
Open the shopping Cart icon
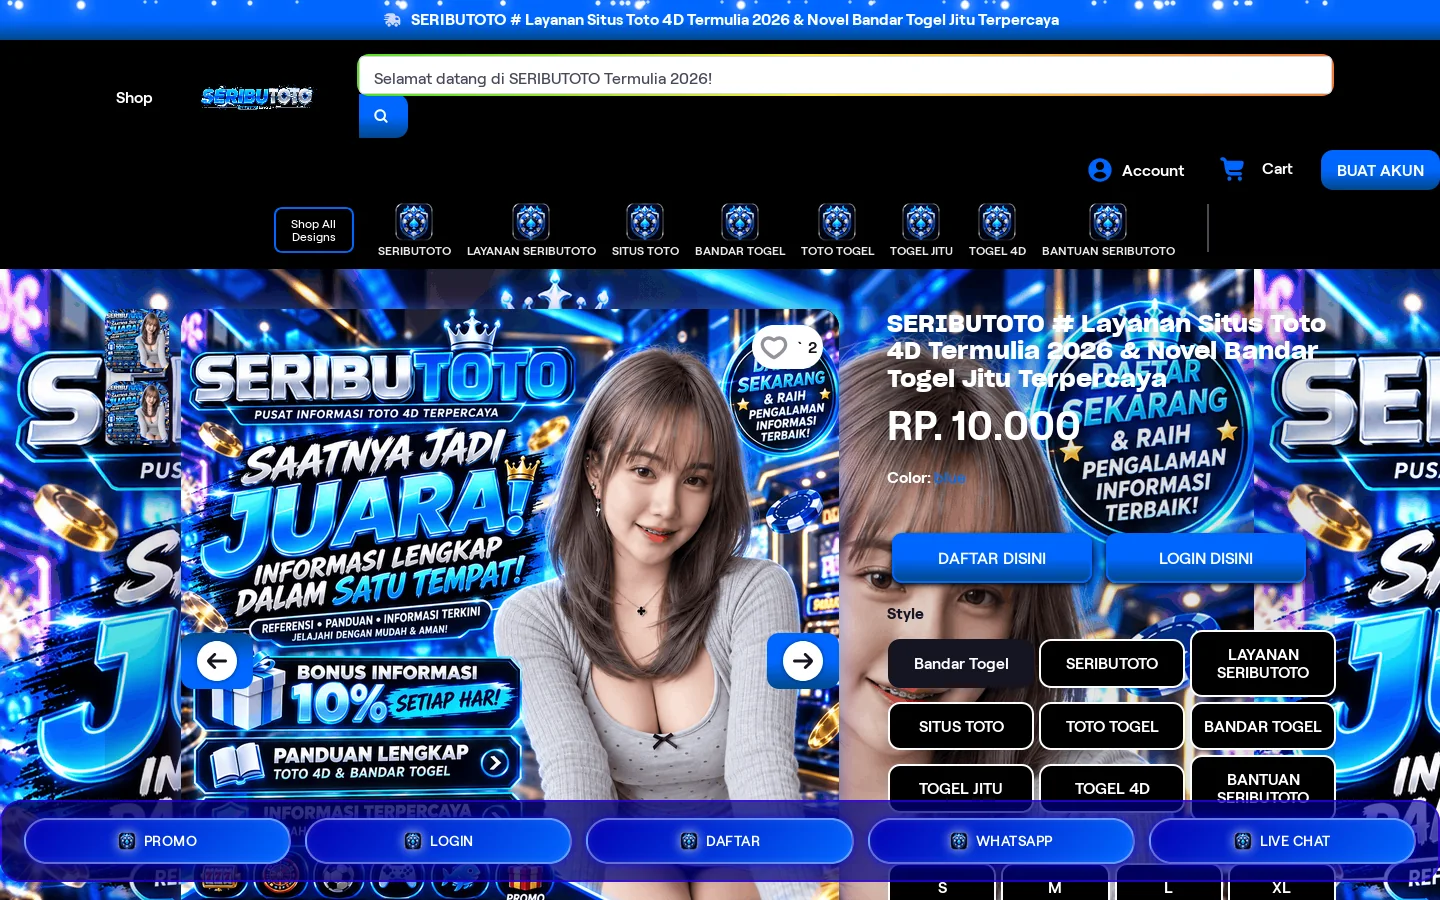coord(1232,169)
